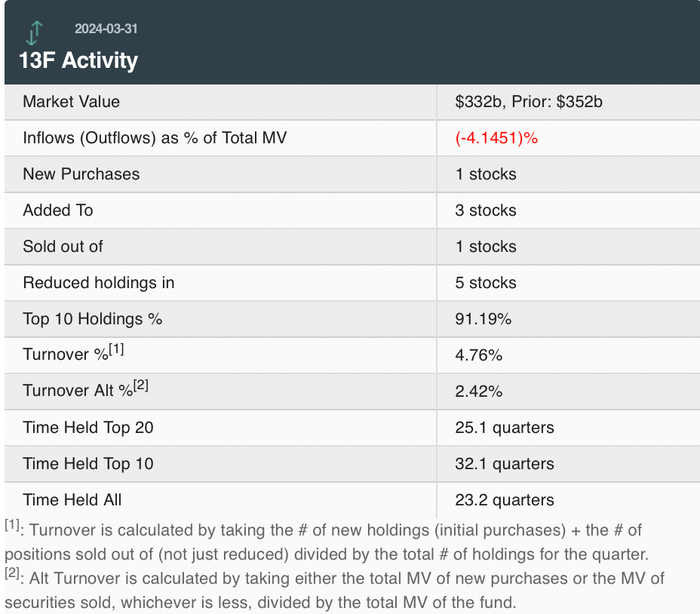
Task: Click the Turnover Alt % value 2.42%
Action: coord(478,391)
